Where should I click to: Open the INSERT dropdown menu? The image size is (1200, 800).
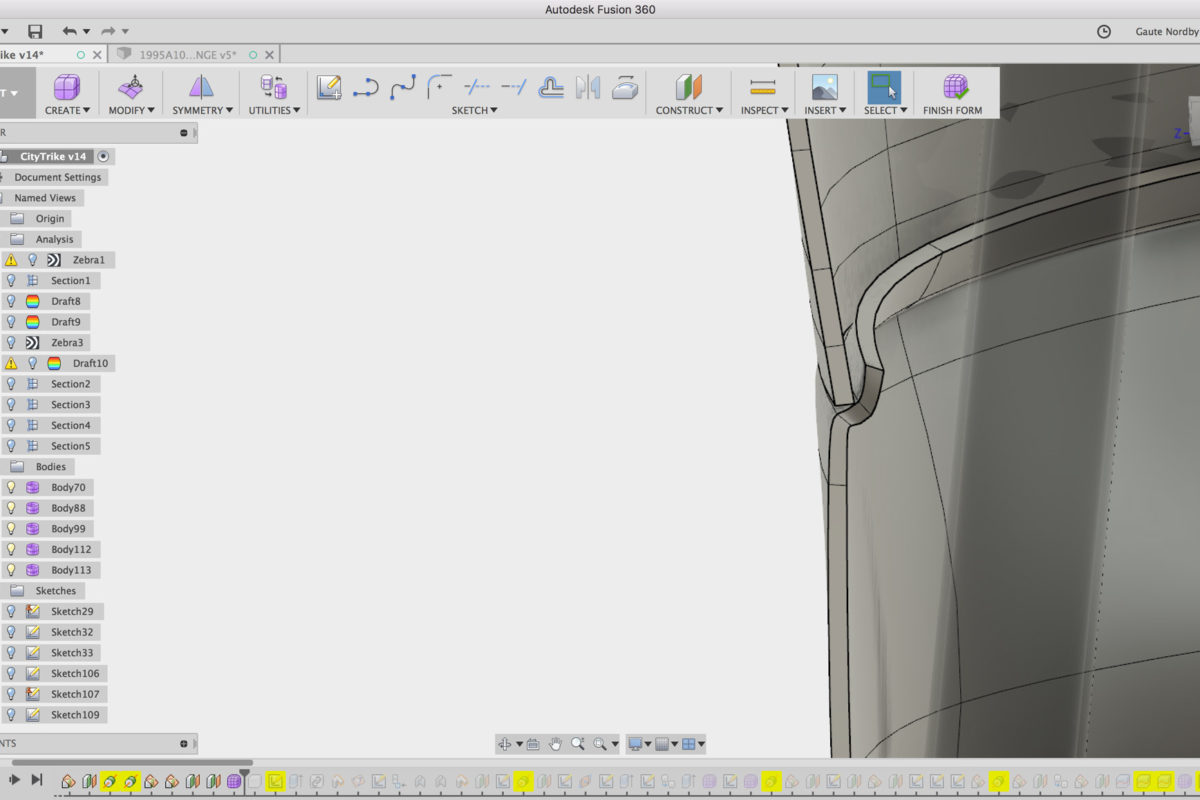tap(825, 110)
